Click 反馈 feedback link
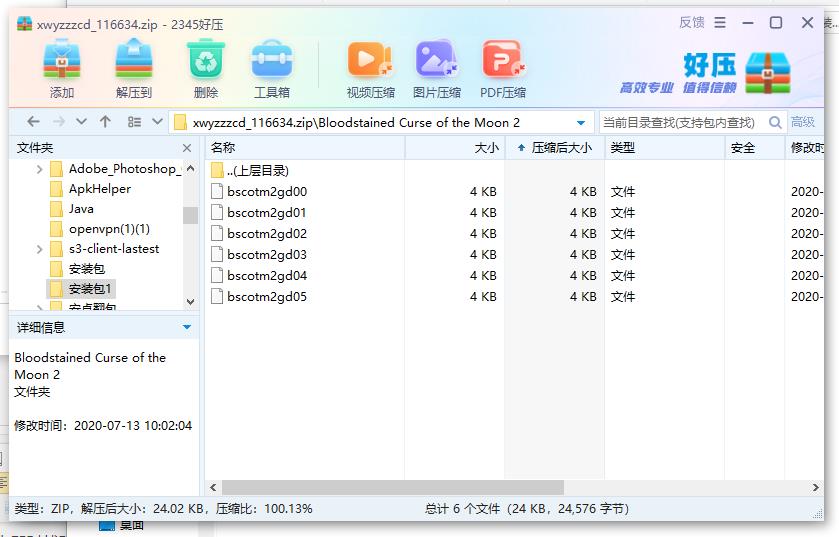Image resolution: width=839 pixels, height=537 pixels. tap(691, 22)
